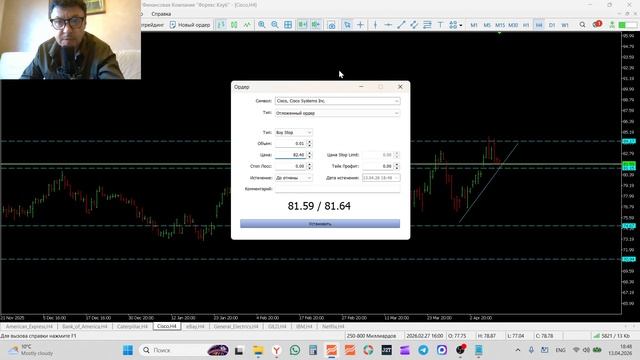
Task: Switch to the American_Express,H4 chart tab
Action: pyautogui.click(x=29, y=327)
